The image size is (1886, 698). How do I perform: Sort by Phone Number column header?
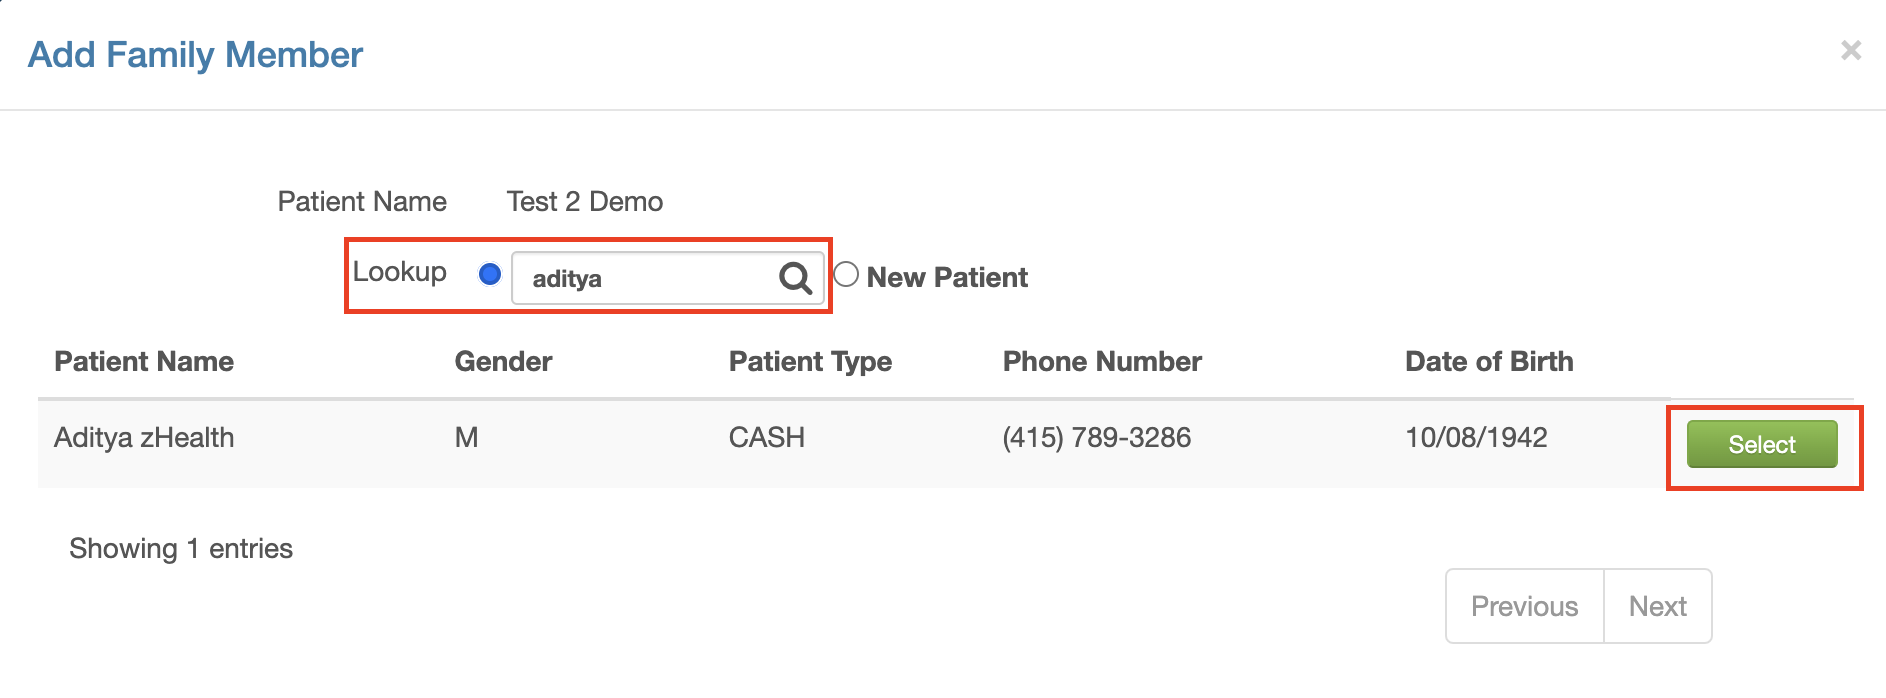point(1102,361)
